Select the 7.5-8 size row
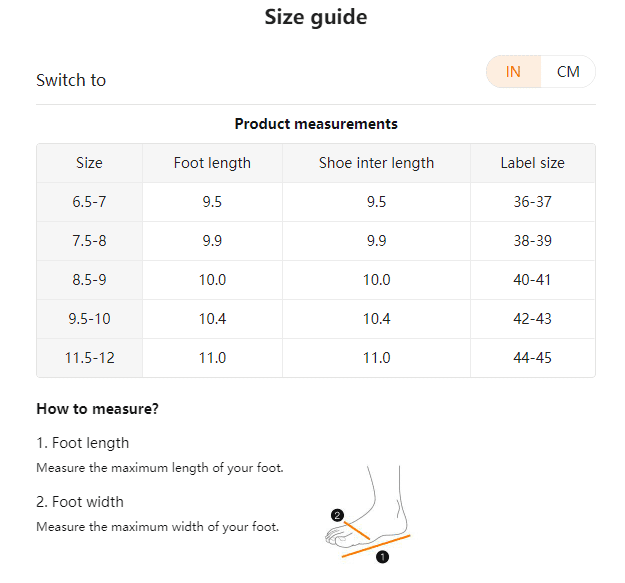Viewport: 625px width, 583px height. (316, 241)
